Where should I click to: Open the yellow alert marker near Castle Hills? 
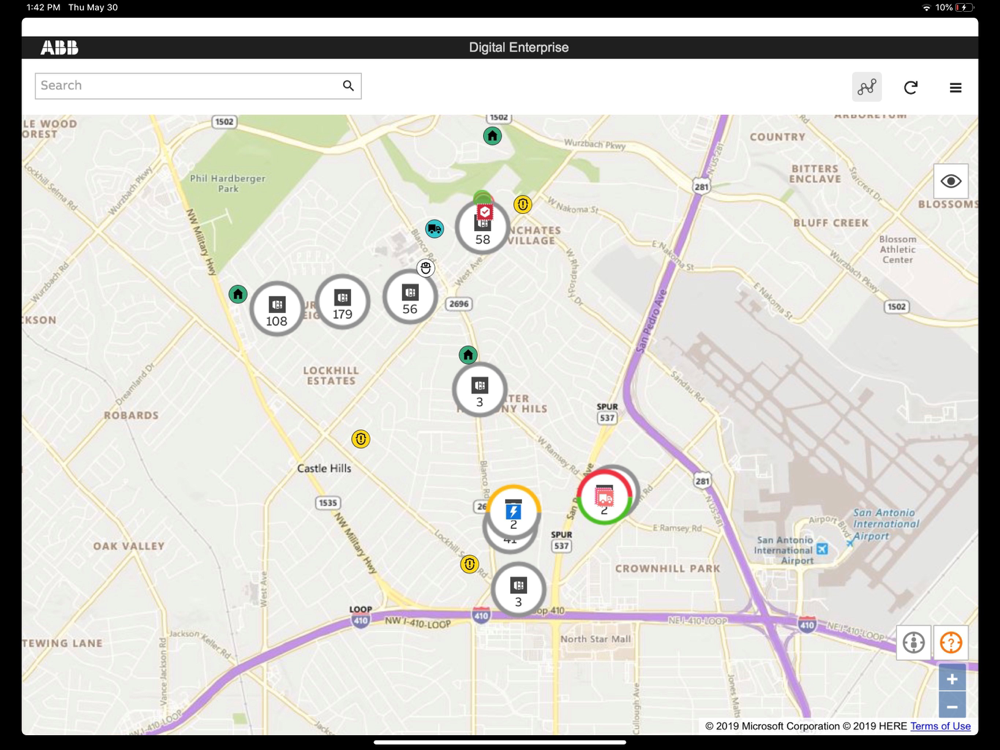point(361,439)
